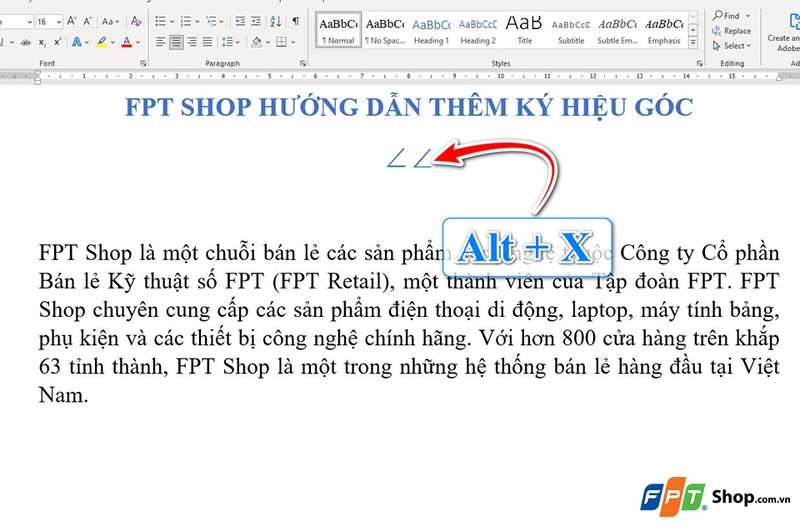Shrink the font size with Shrink Font icon

click(x=88, y=21)
